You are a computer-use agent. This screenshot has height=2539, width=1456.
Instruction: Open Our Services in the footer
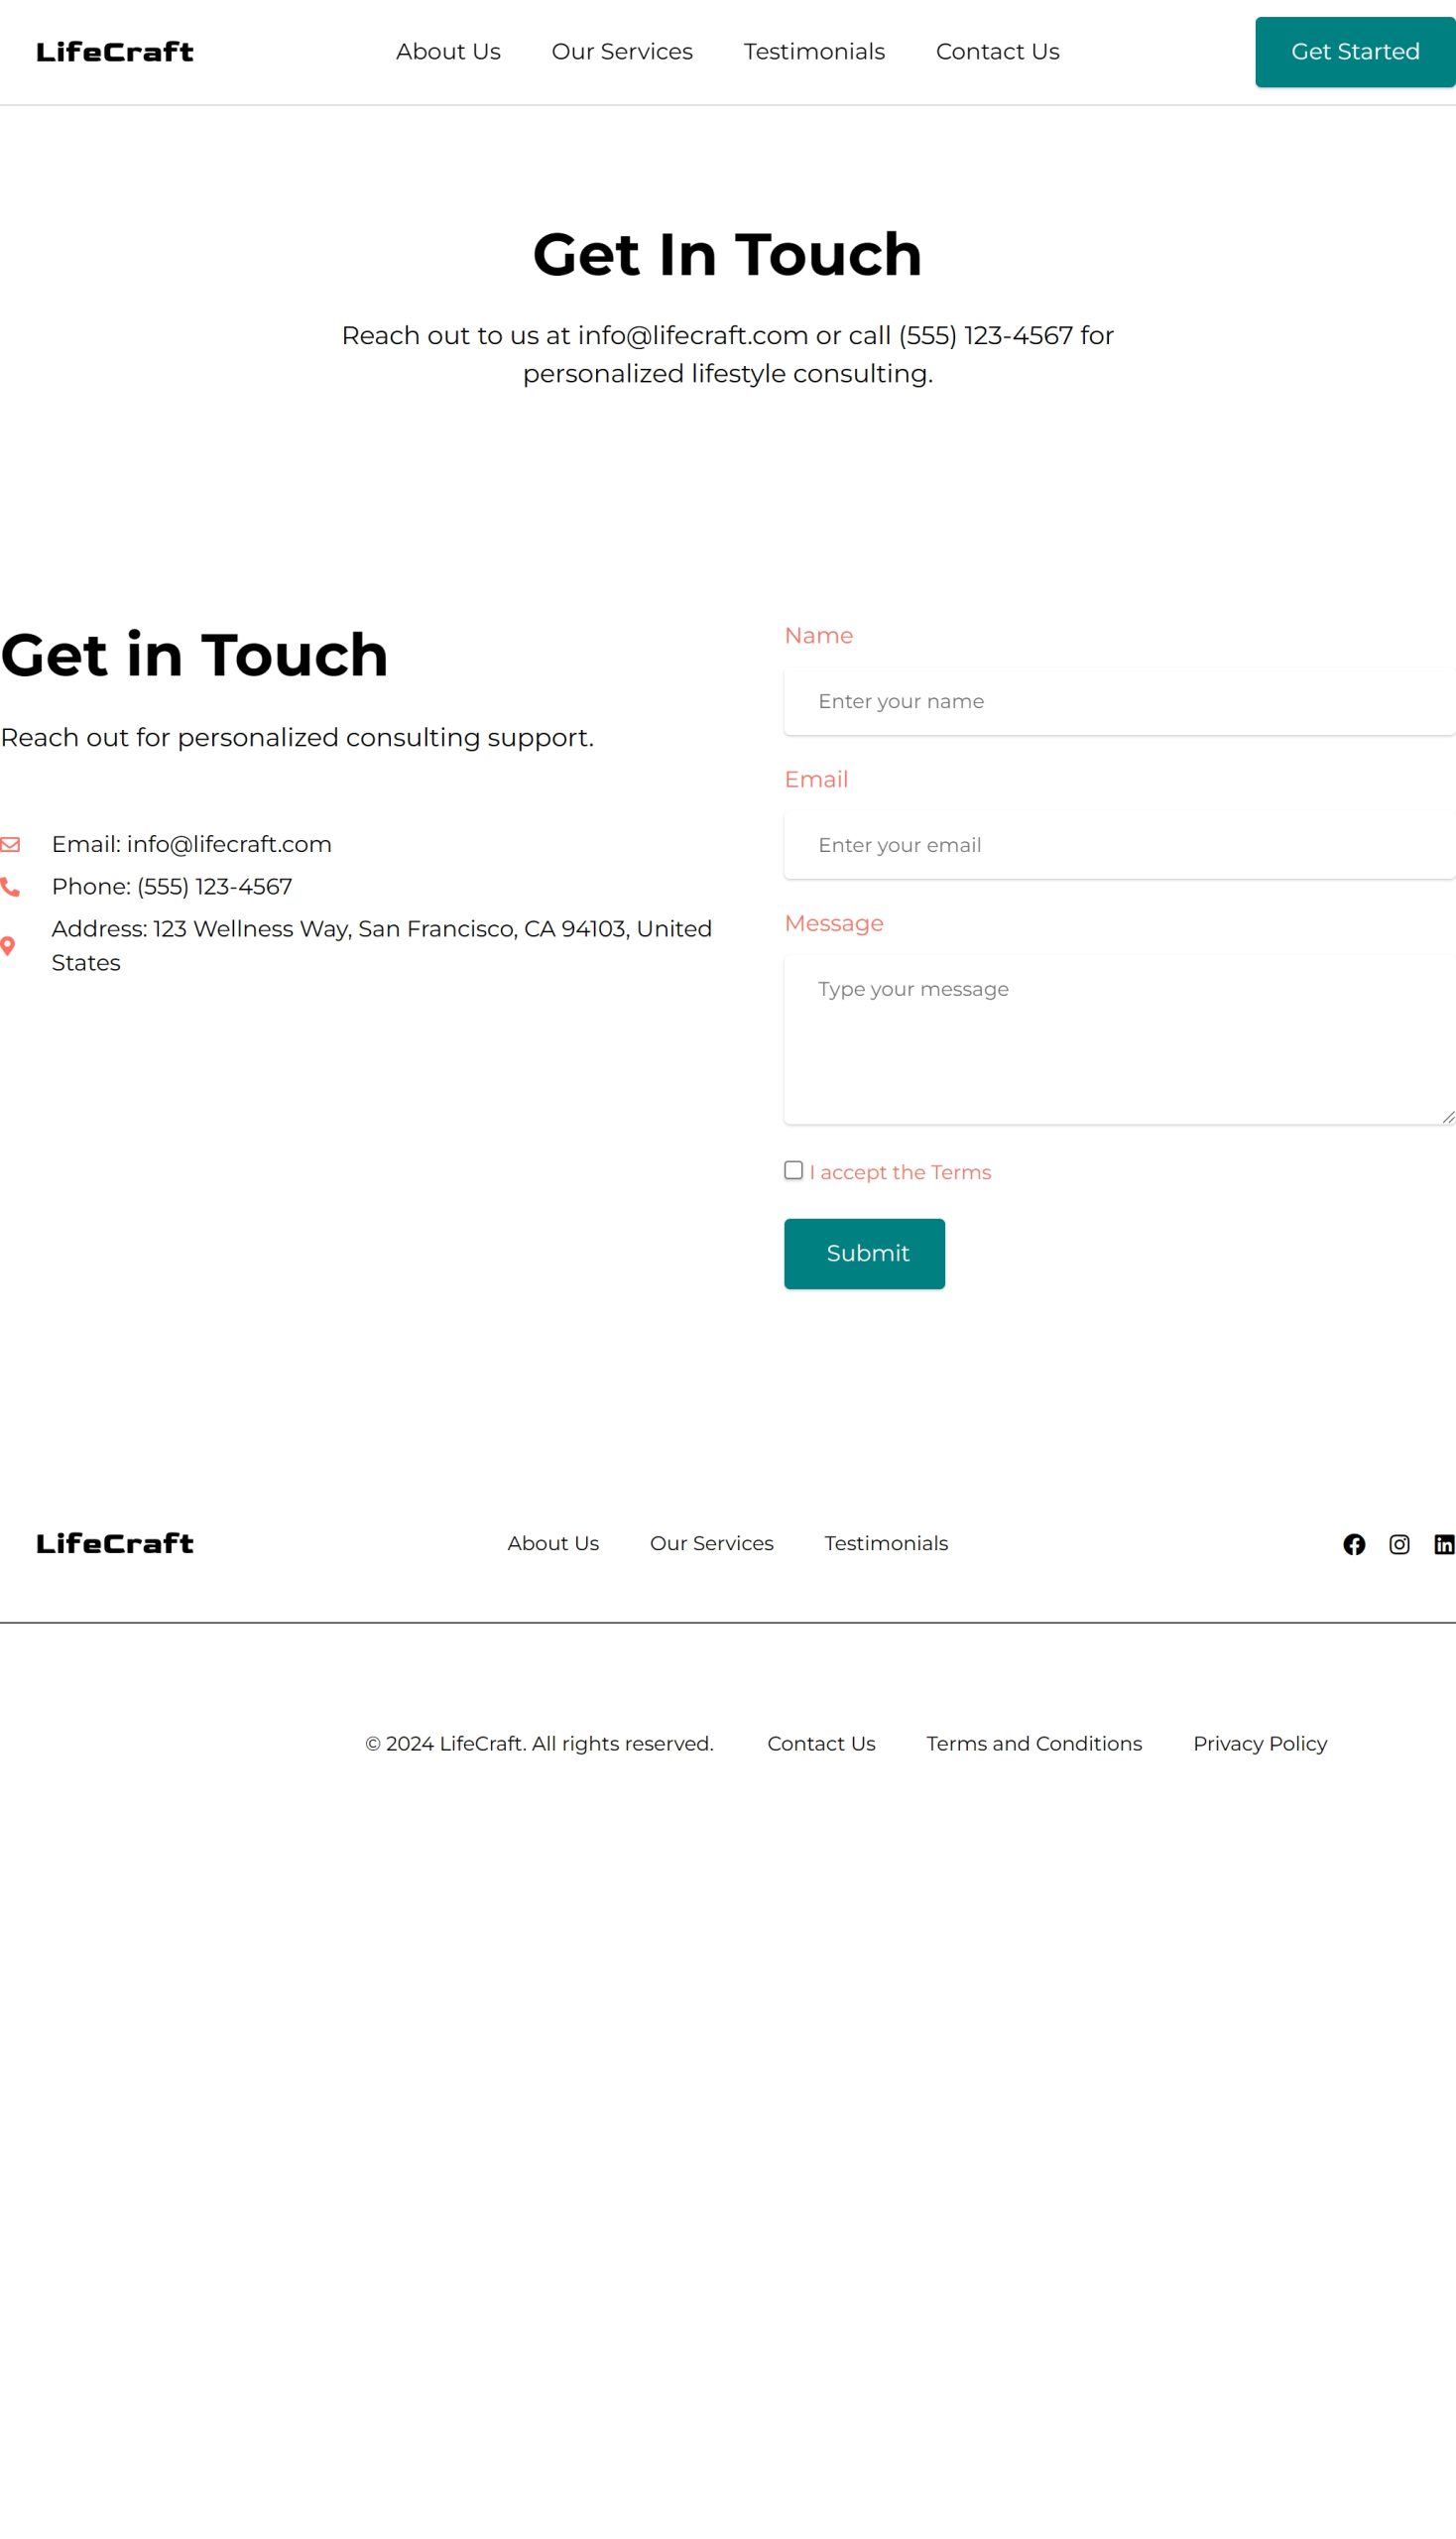pyautogui.click(x=712, y=1543)
